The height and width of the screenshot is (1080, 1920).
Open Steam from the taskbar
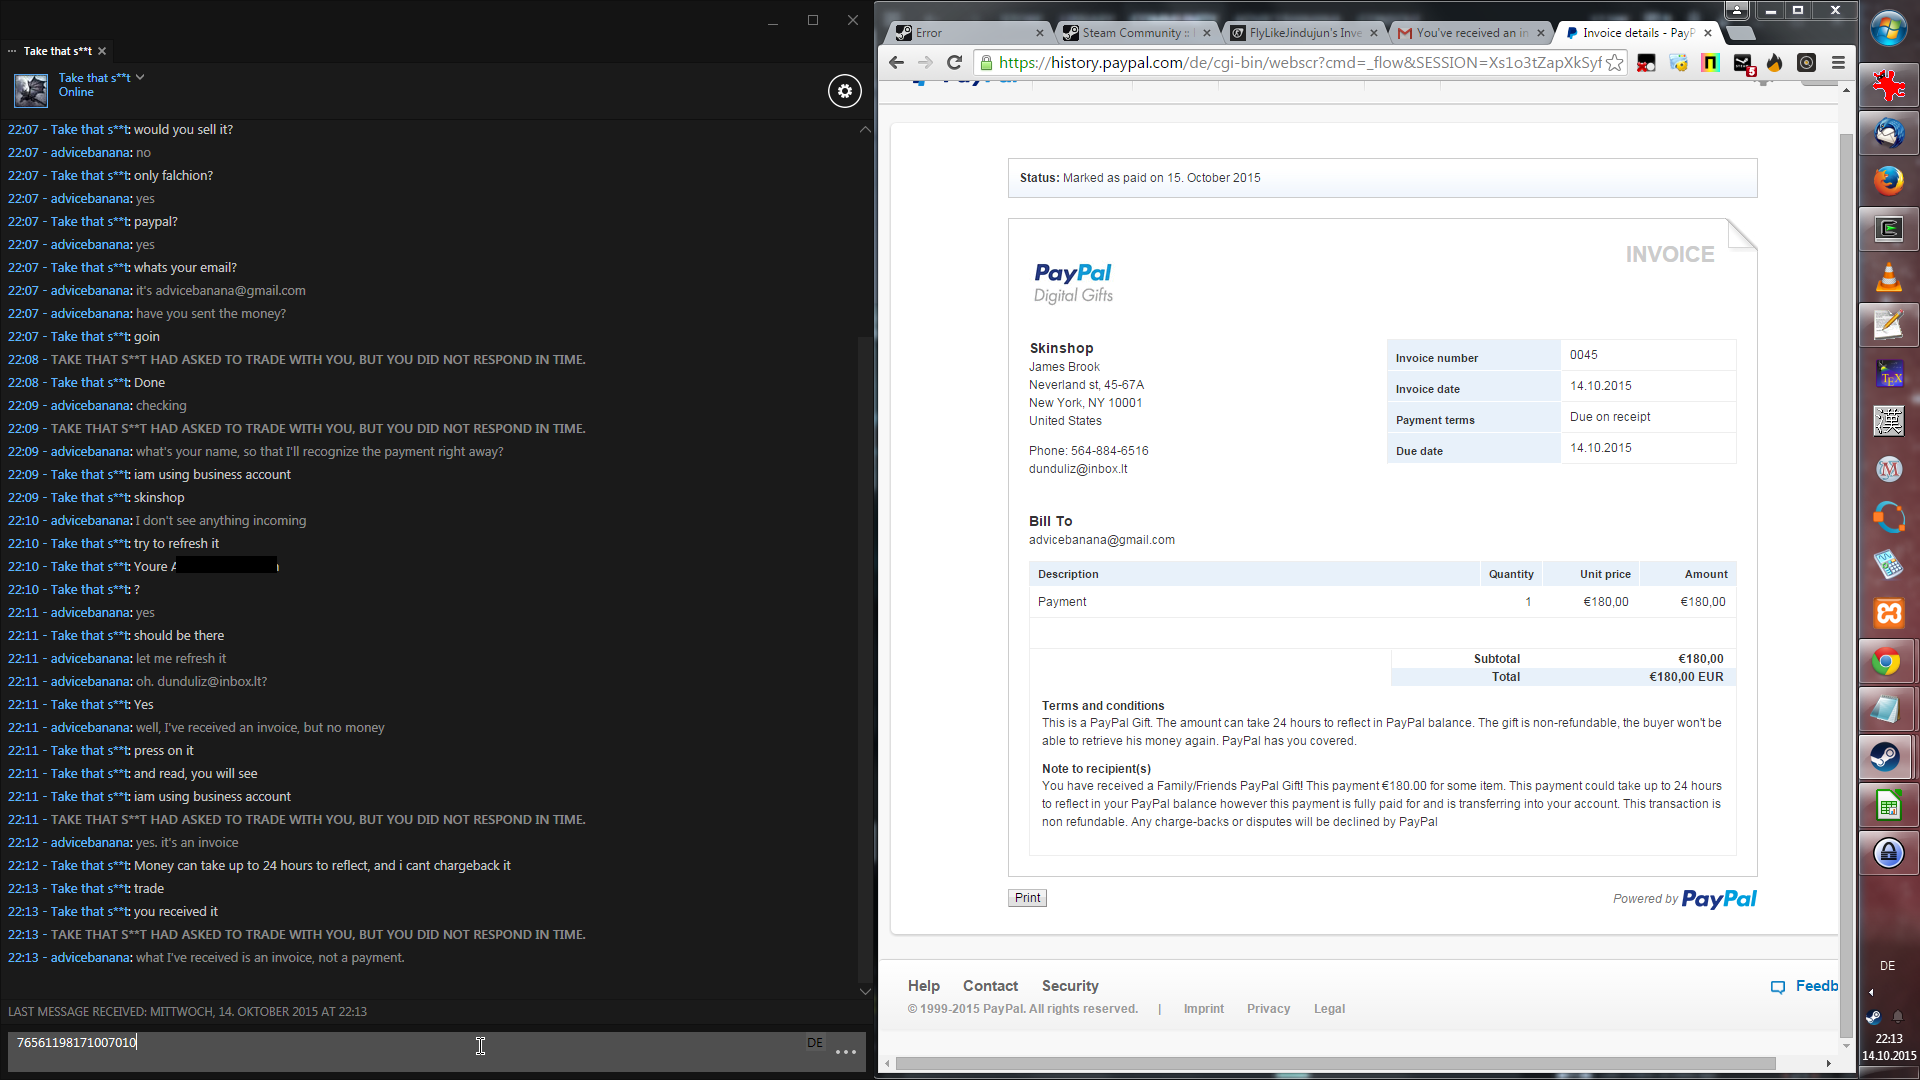1887,757
